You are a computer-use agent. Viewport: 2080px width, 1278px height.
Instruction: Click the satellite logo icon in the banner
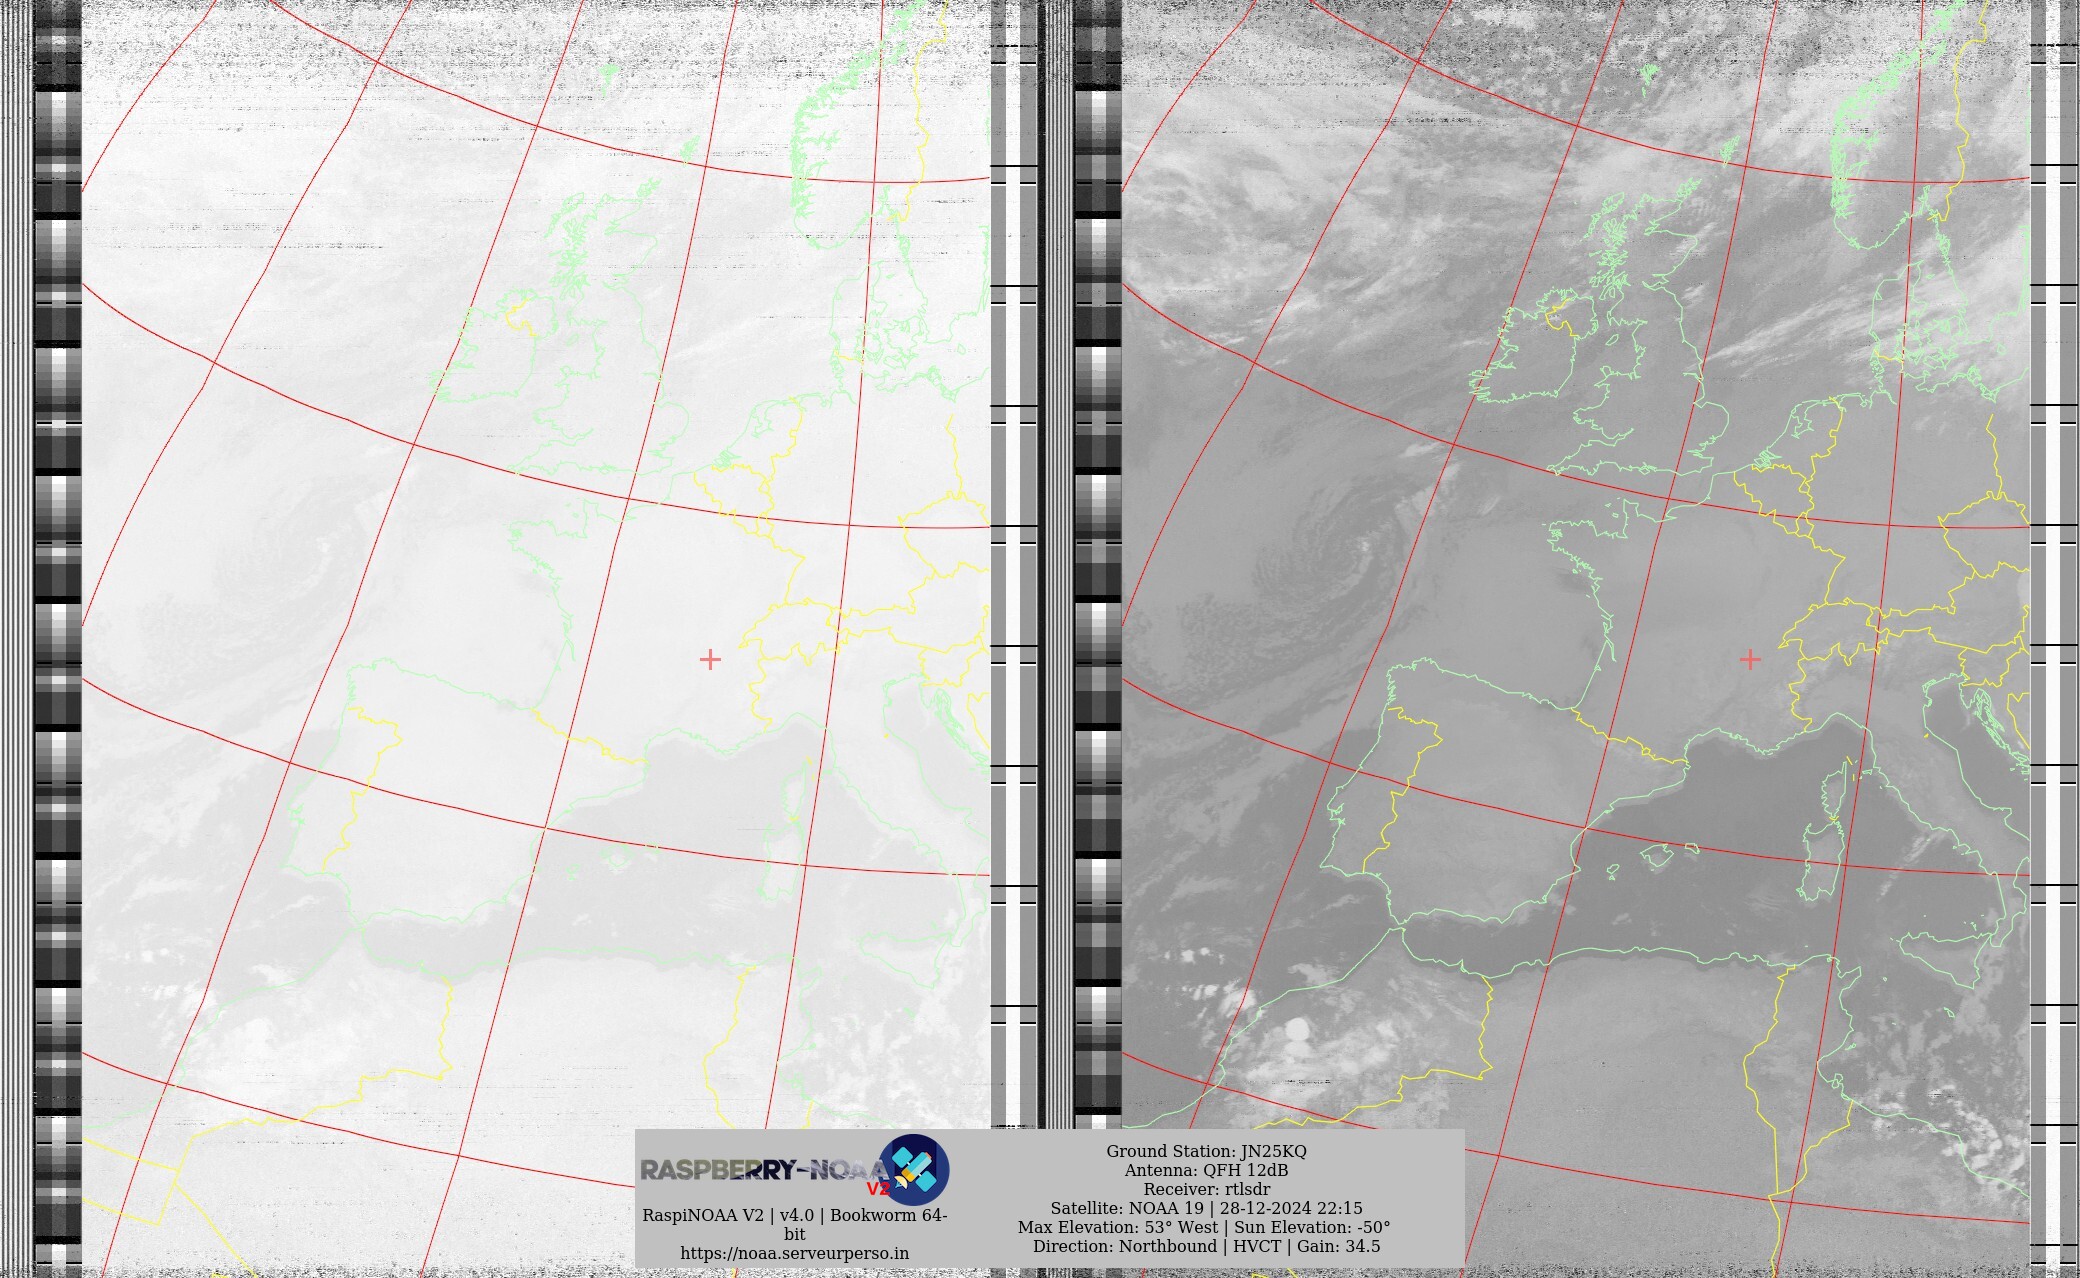914,1169
